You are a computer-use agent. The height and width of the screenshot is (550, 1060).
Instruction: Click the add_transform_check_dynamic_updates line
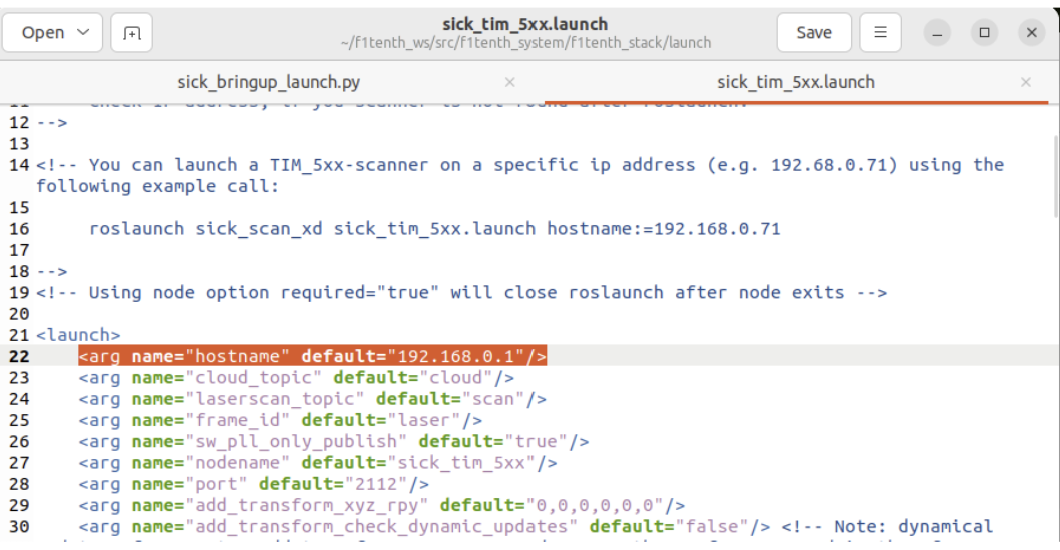point(535,526)
